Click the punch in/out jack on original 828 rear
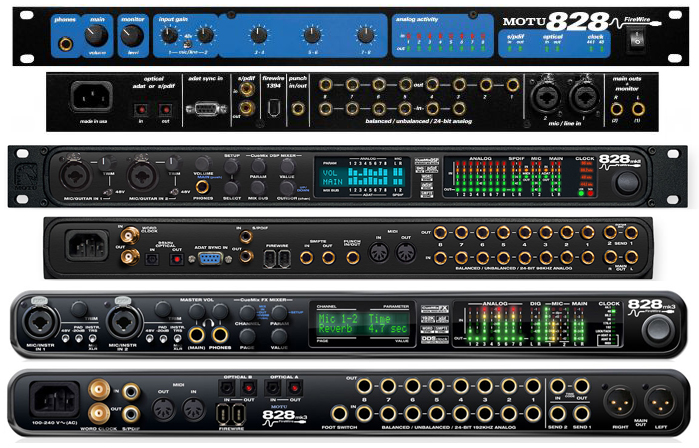This screenshot has height=448, width=699. tap(298, 108)
